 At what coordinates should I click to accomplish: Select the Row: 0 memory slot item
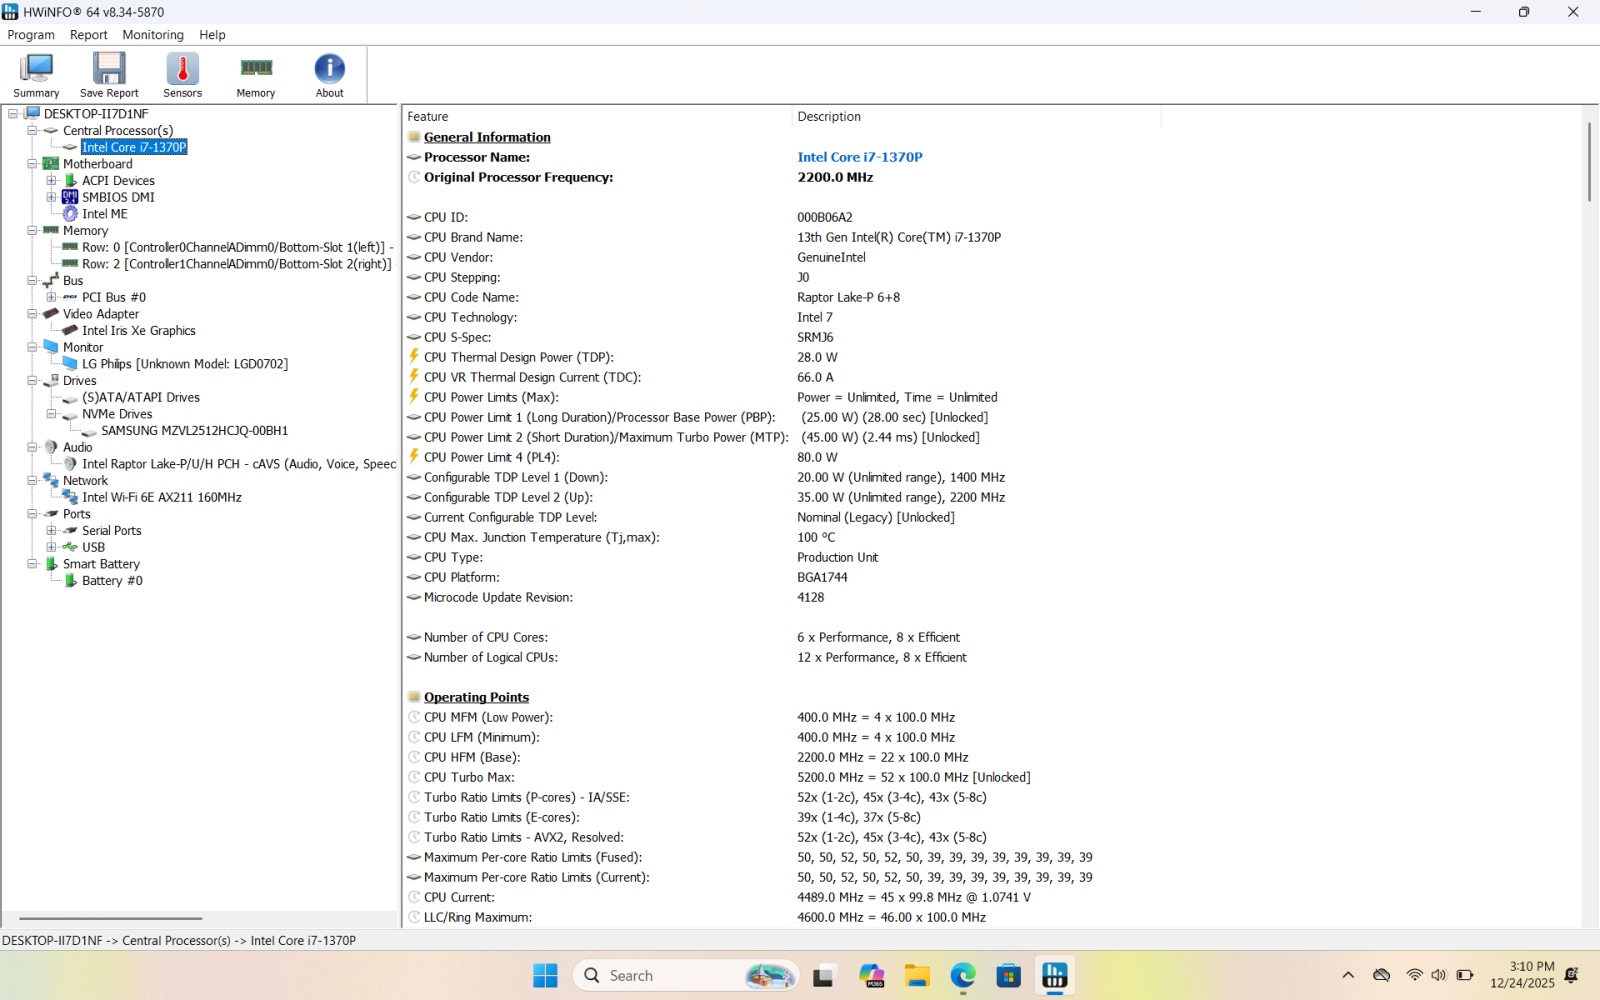(x=237, y=247)
